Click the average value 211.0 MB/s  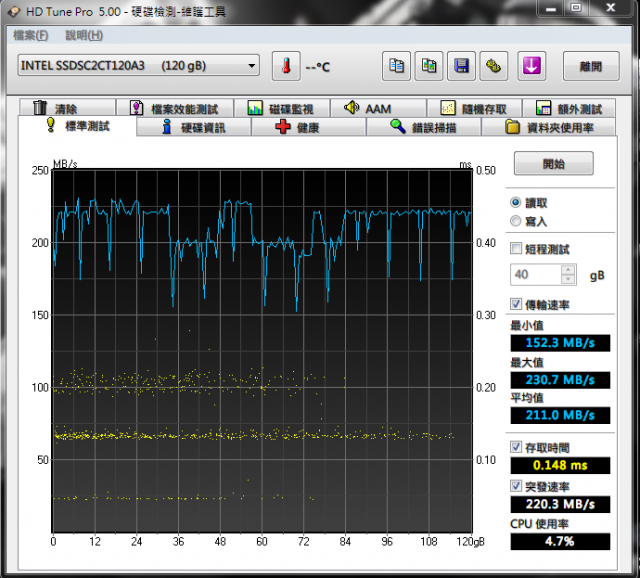click(560, 415)
